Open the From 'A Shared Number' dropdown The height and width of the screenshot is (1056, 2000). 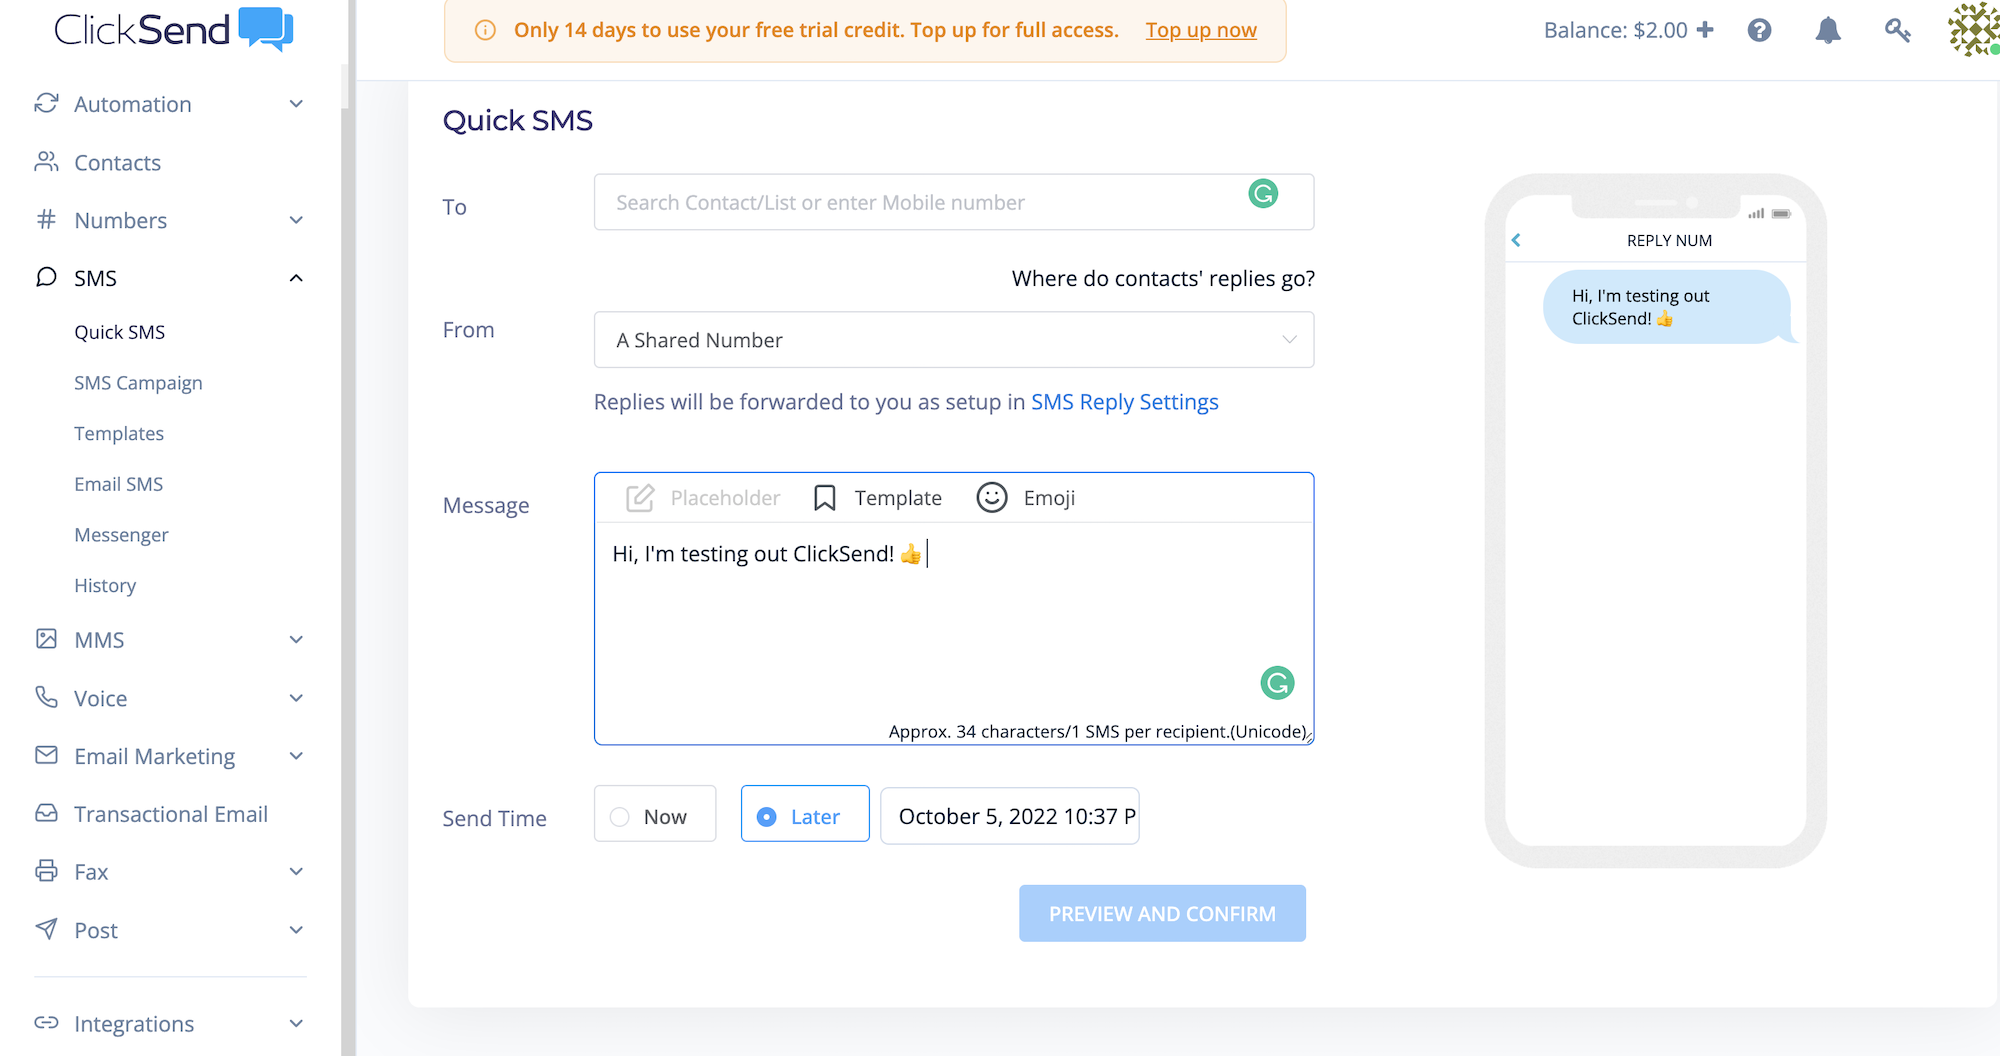(x=954, y=340)
